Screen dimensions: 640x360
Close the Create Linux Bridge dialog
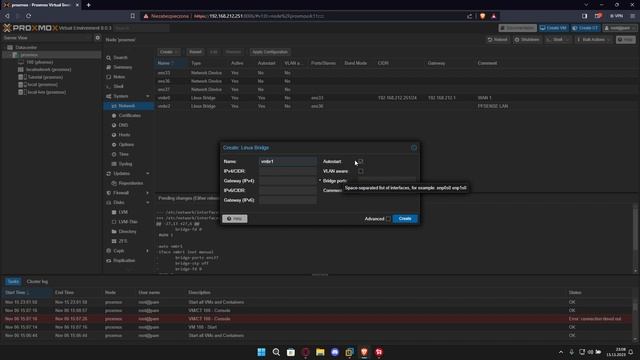(414, 148)
